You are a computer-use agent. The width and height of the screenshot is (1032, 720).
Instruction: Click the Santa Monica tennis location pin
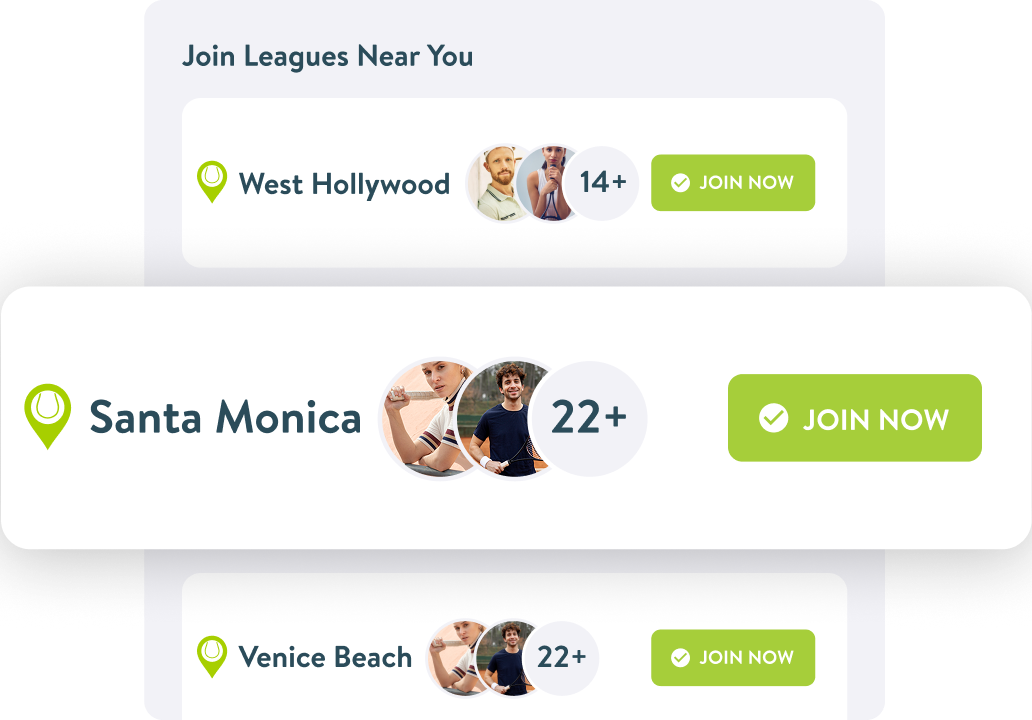click(x=48, y=415)
